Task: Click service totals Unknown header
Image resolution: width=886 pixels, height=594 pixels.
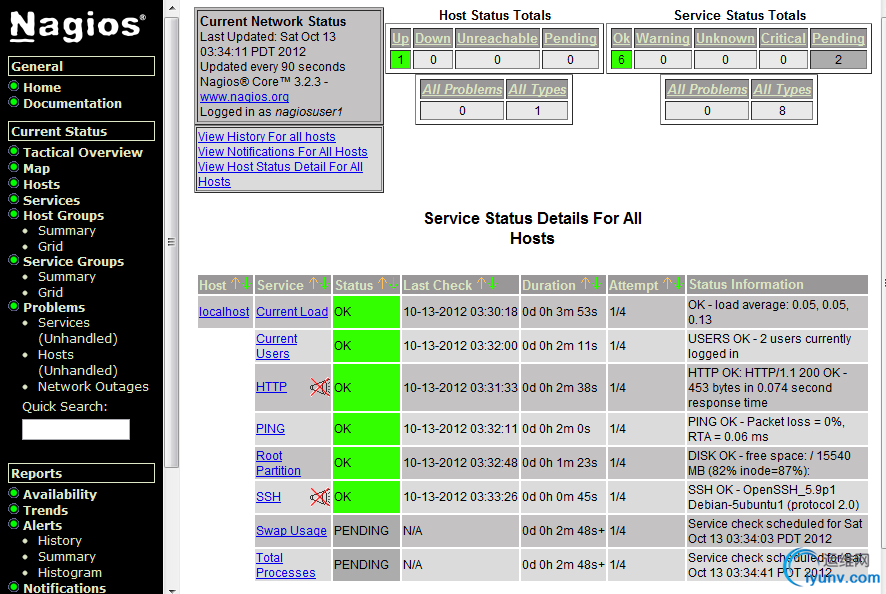Action: point(726,38)
